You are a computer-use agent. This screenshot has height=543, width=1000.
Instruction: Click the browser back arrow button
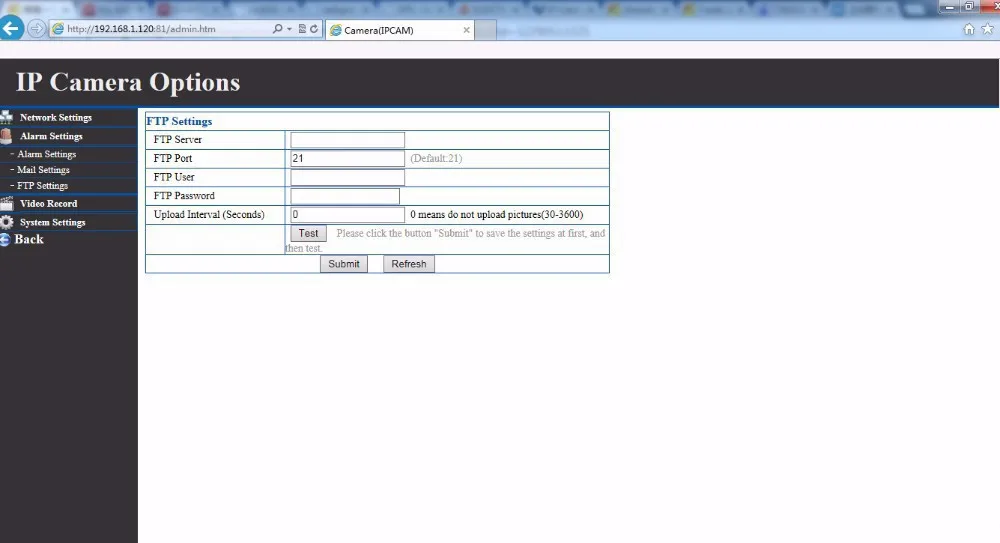point(11,28)
